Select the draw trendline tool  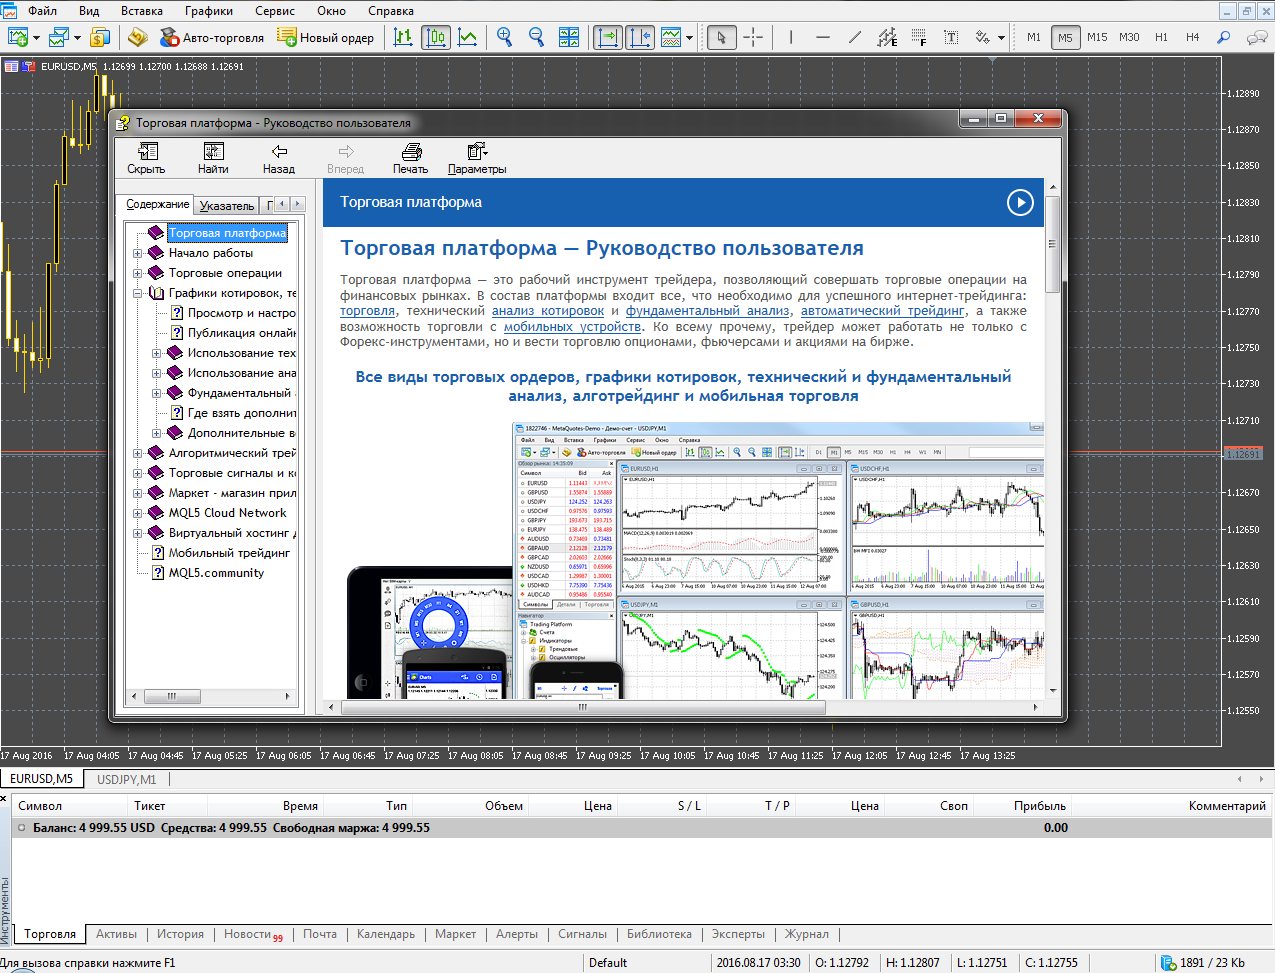854,38
